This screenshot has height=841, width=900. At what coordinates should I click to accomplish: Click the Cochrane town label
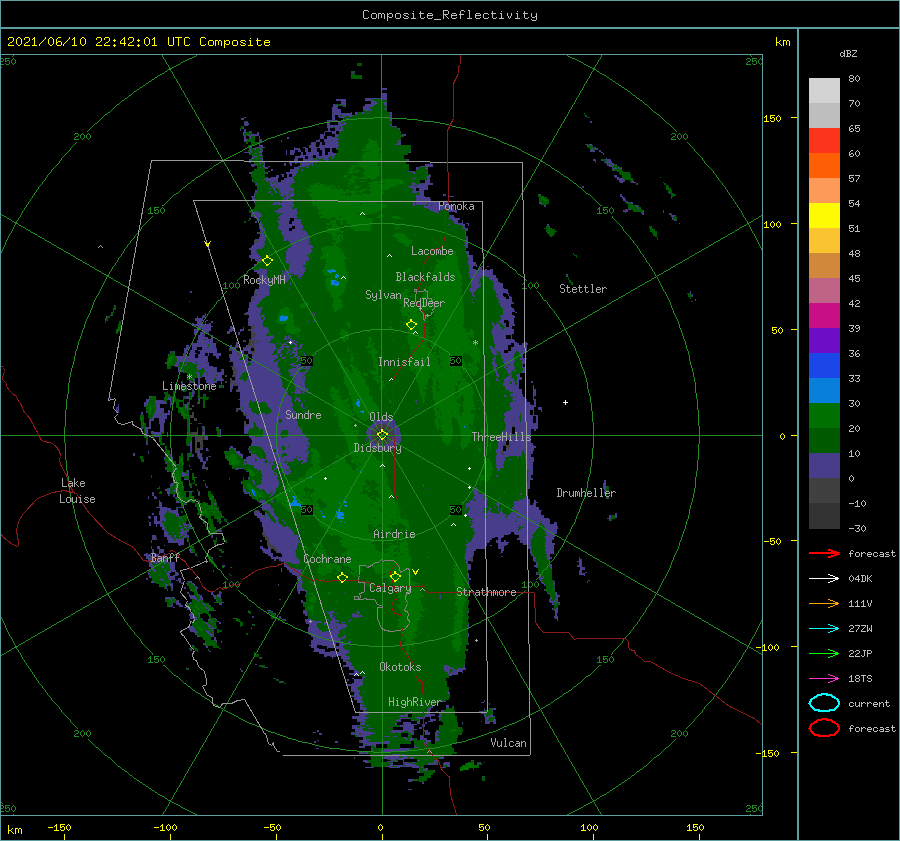click(x=327, y=559)
